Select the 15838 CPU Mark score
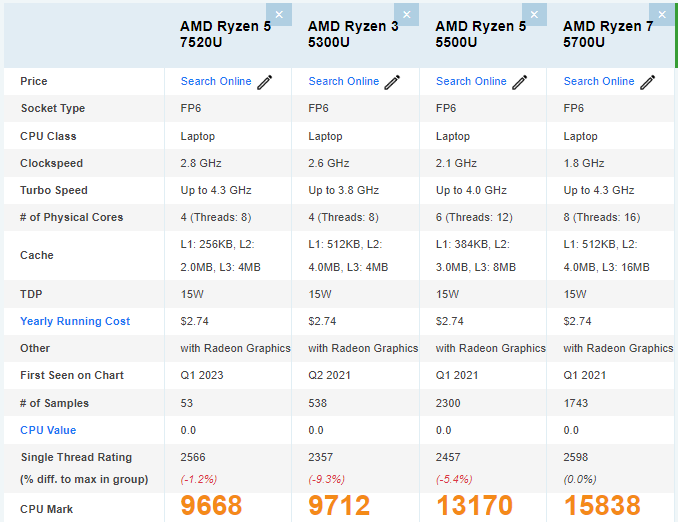 602,505
